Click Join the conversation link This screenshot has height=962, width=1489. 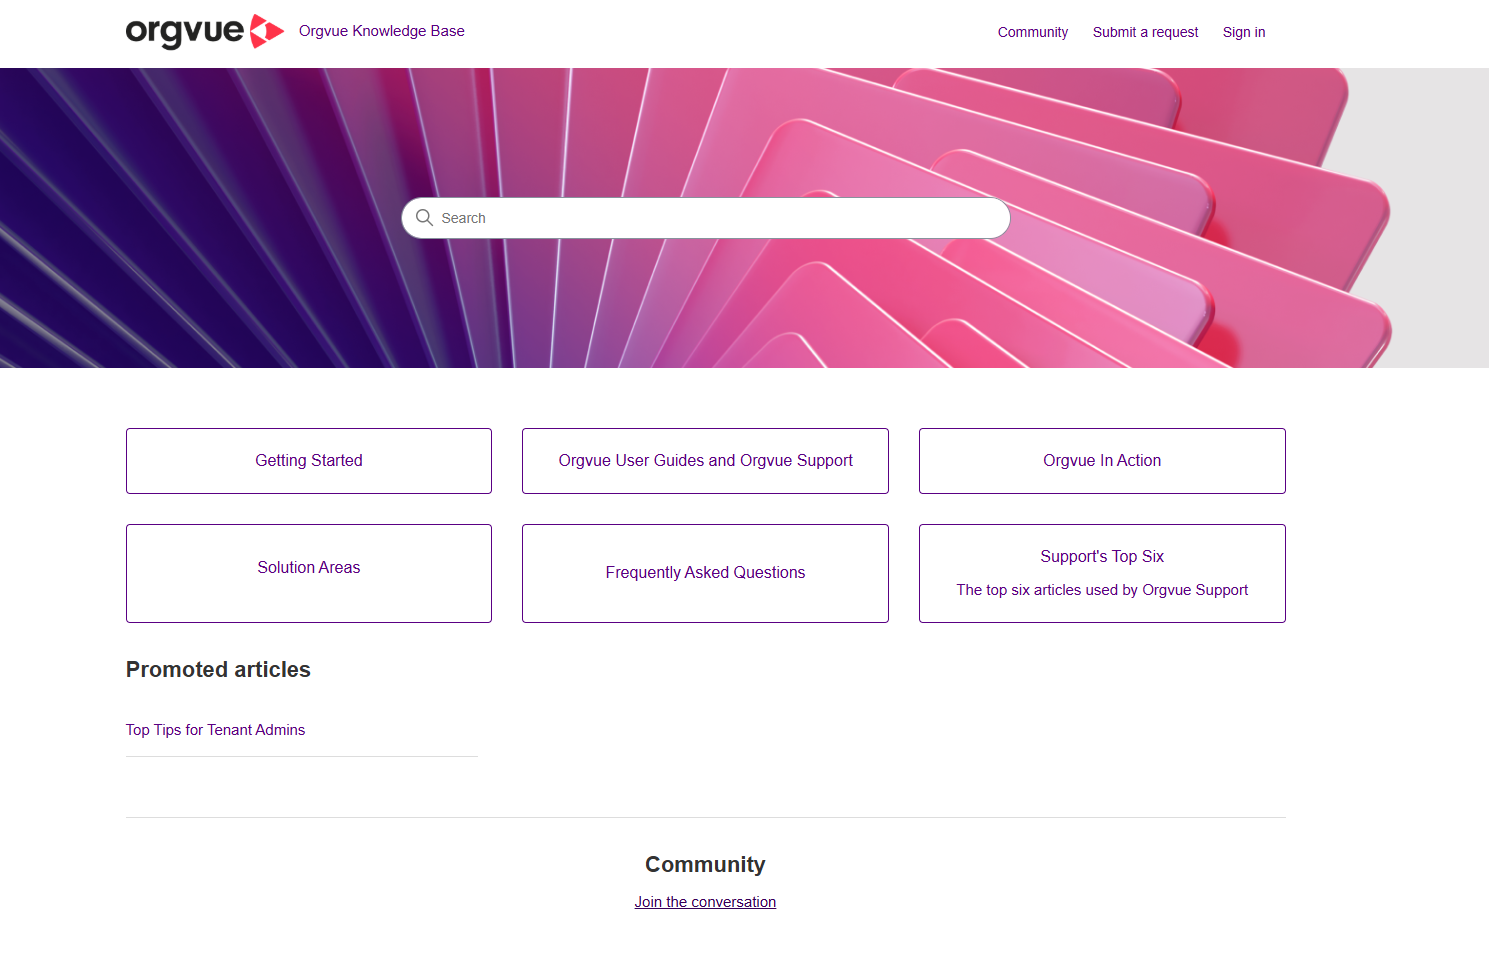(705, 902)
